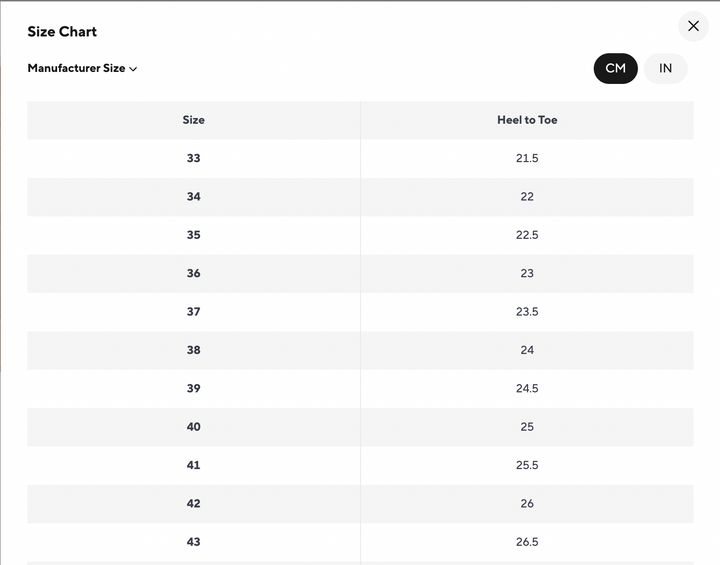
Task: Select size 39 row
Action: (x=193, y=388)
